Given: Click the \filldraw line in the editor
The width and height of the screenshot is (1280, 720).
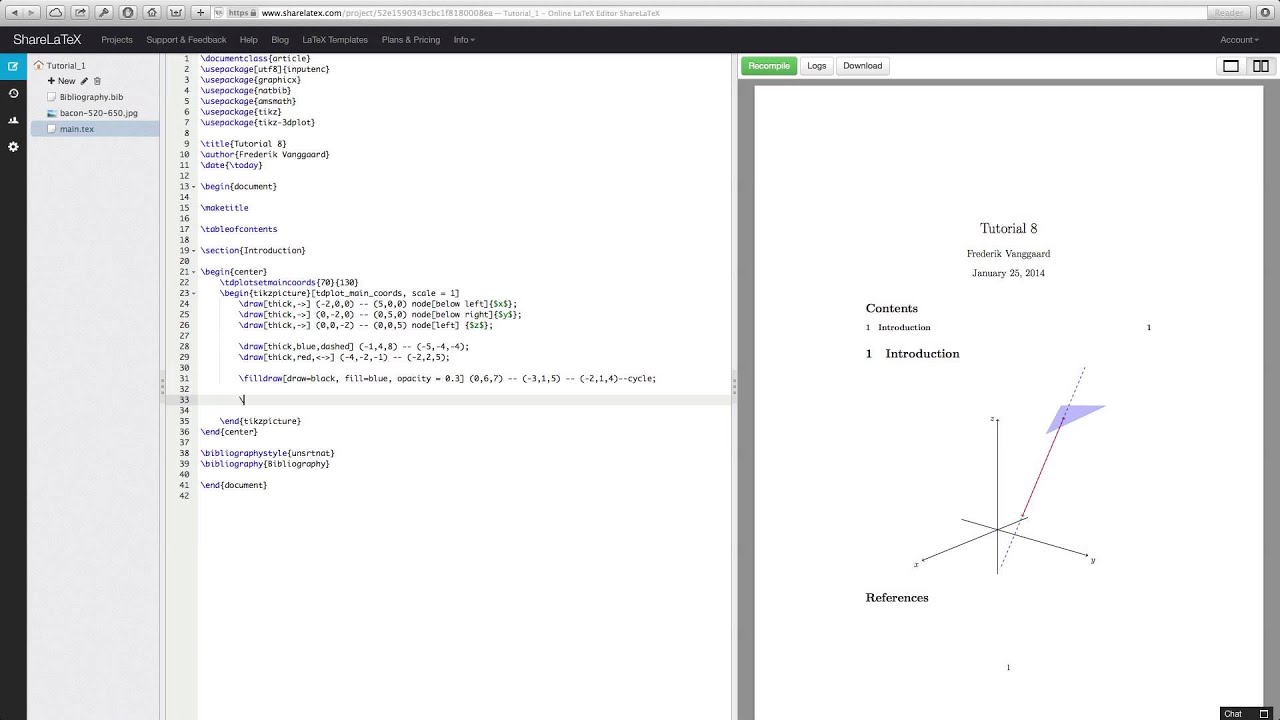Looking at the screenshot, I should (447, 379).
